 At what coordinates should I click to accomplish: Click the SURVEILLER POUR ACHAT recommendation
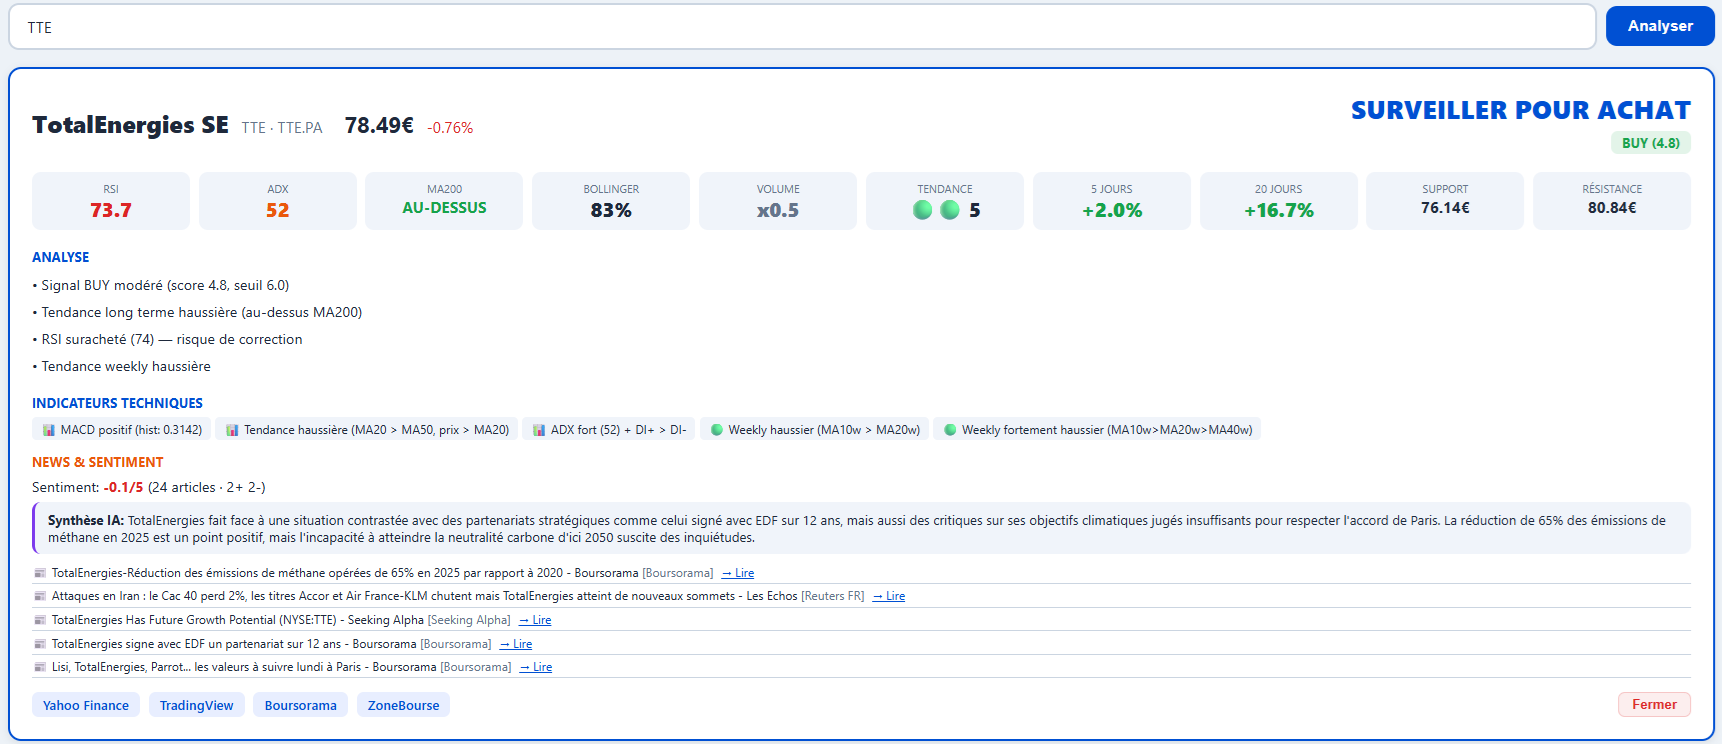pyautogui.click(x=1521, y=110)
